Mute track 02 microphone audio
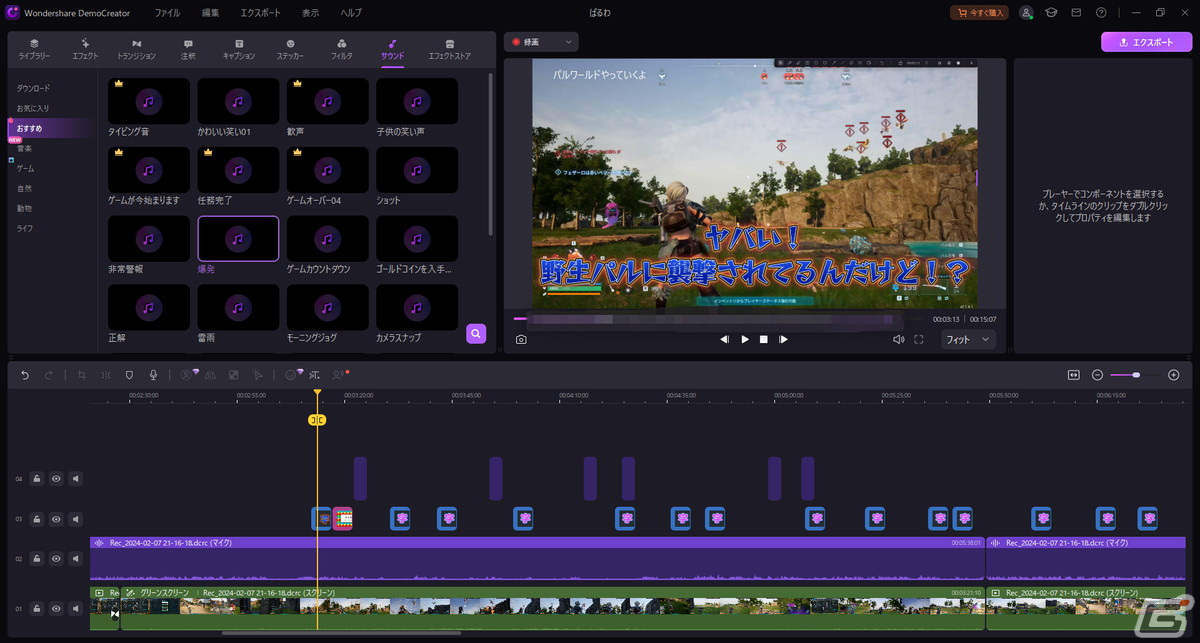1200x643 pixels. pyautogui.click(x=75, y=559)
